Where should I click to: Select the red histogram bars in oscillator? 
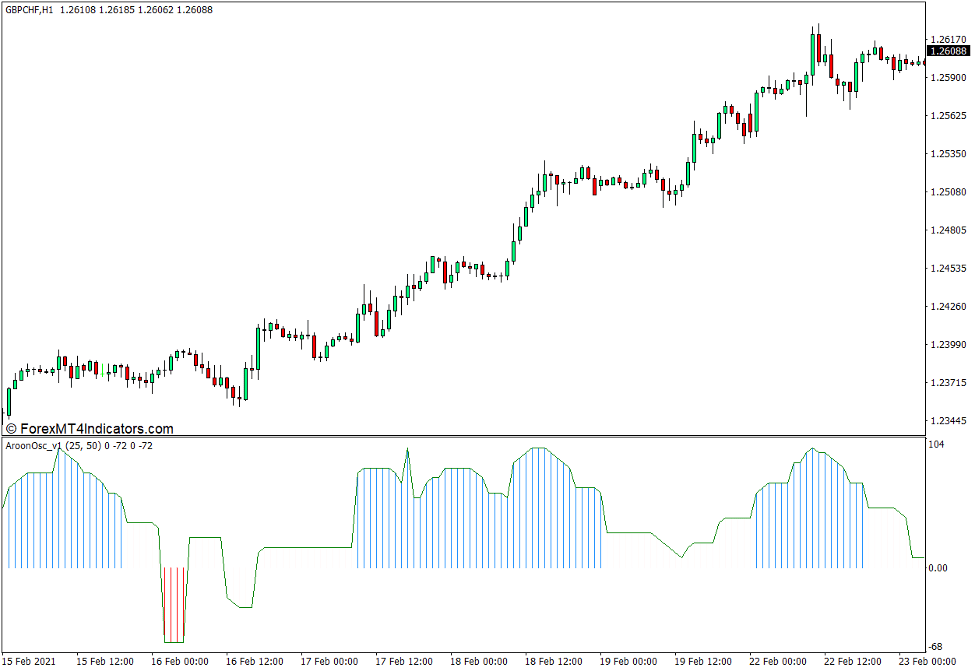coord(174,604)
